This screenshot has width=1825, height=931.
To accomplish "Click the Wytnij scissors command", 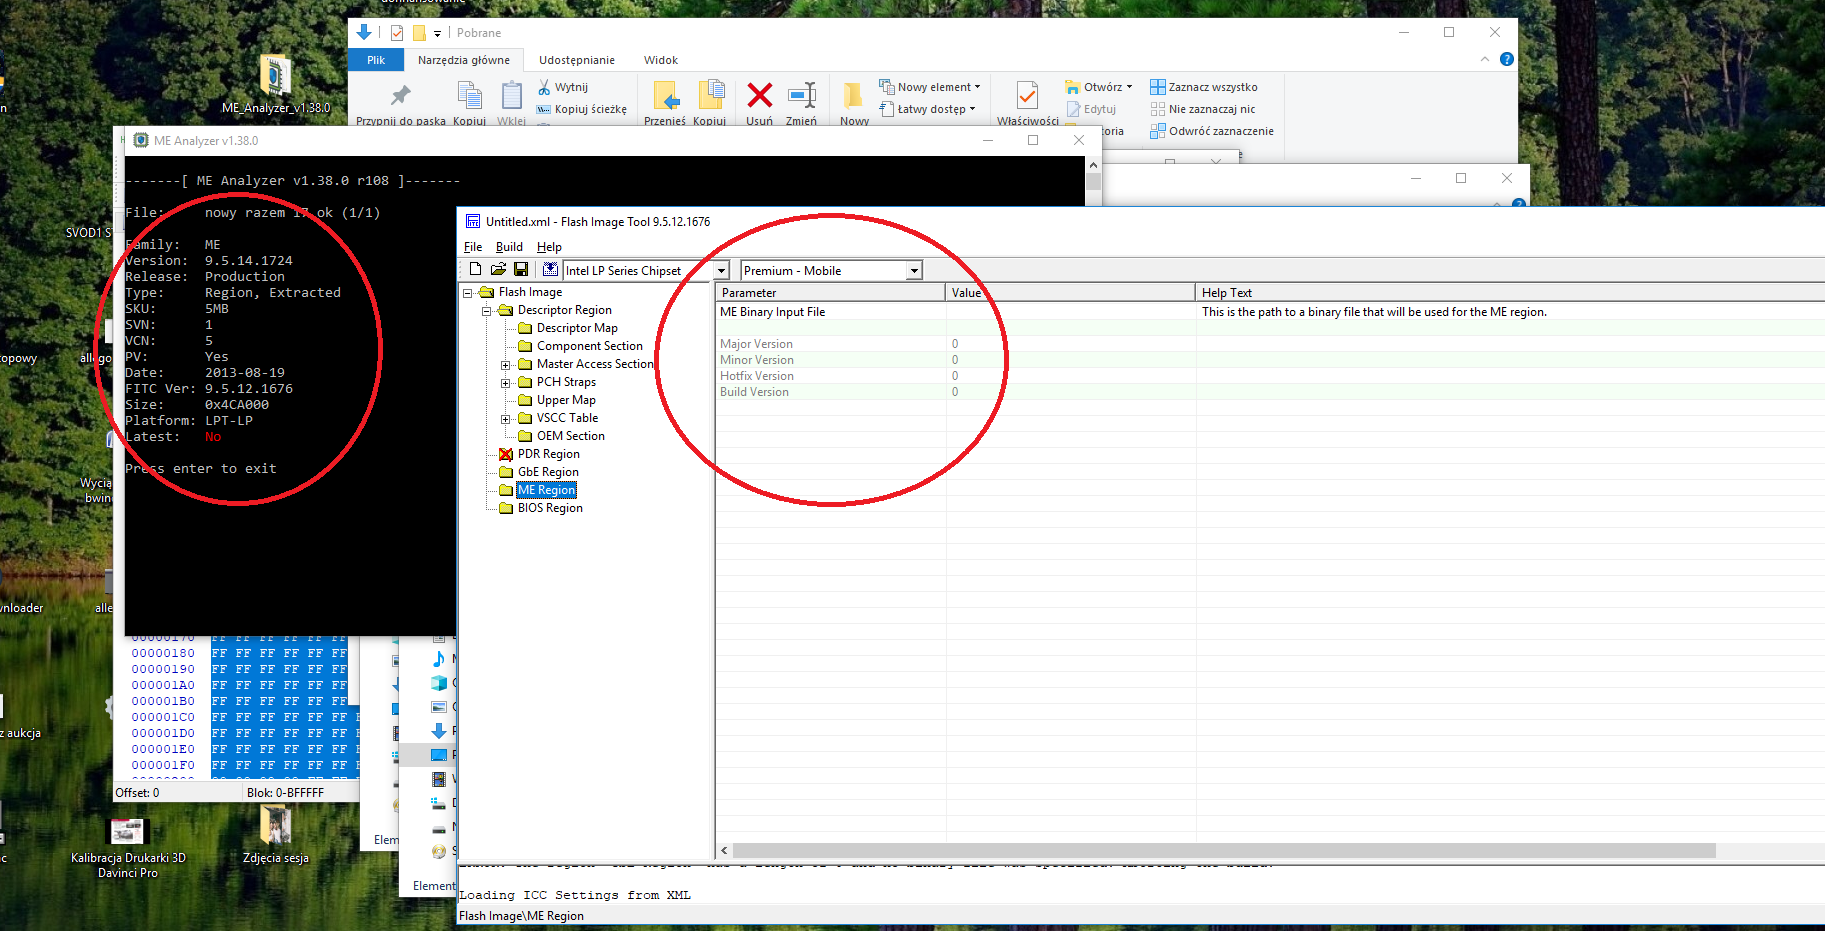I will click(x=563, y=87).
